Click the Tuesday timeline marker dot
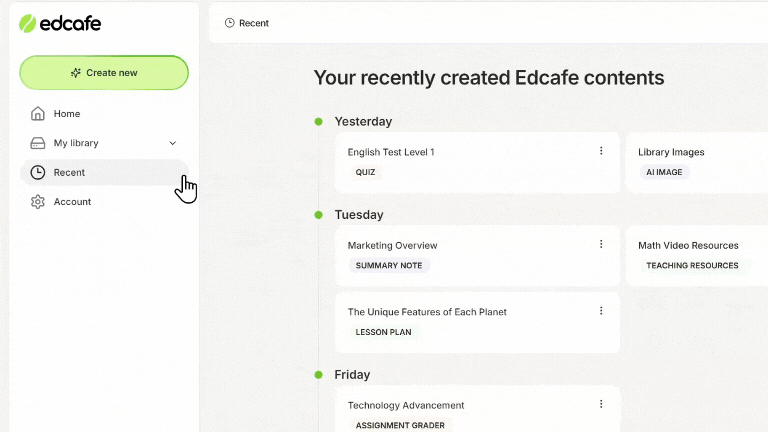The width and height of the screenshot is (768, 432). pyautogui.click(x=318, y=215)
